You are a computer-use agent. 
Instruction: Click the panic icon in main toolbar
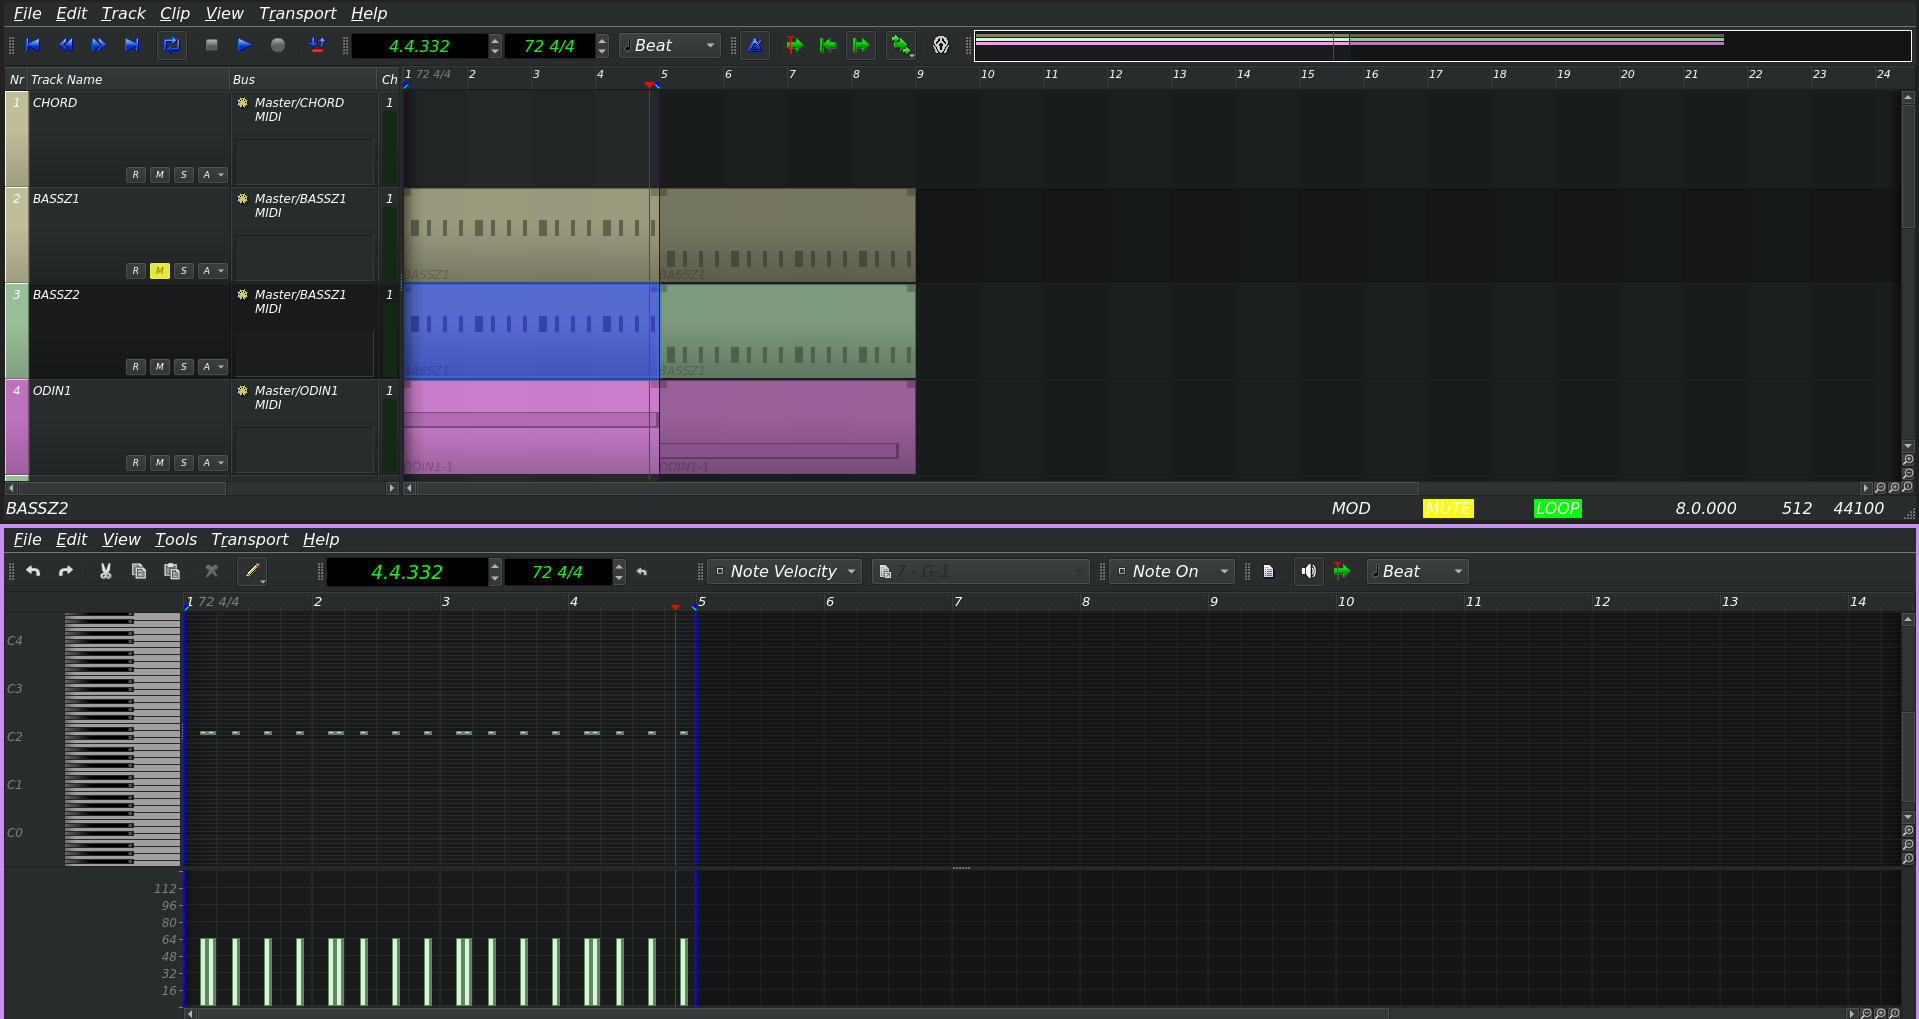(941, 45)
